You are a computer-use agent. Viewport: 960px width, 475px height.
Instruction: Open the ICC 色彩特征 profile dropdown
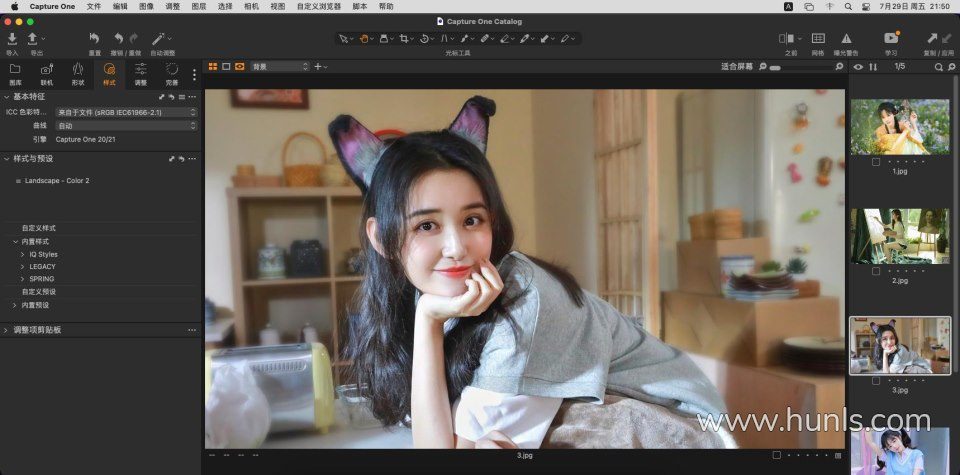click(126, 112)
